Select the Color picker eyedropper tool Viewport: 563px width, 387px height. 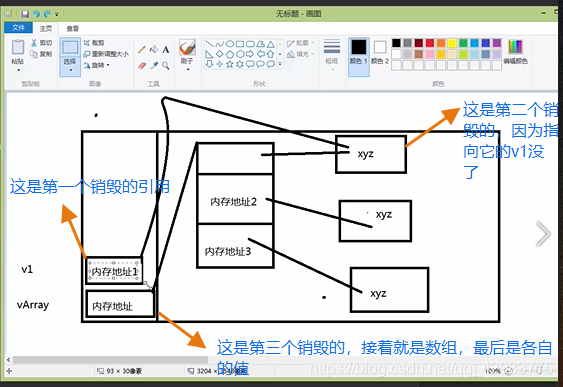click(x=154, y=66)
